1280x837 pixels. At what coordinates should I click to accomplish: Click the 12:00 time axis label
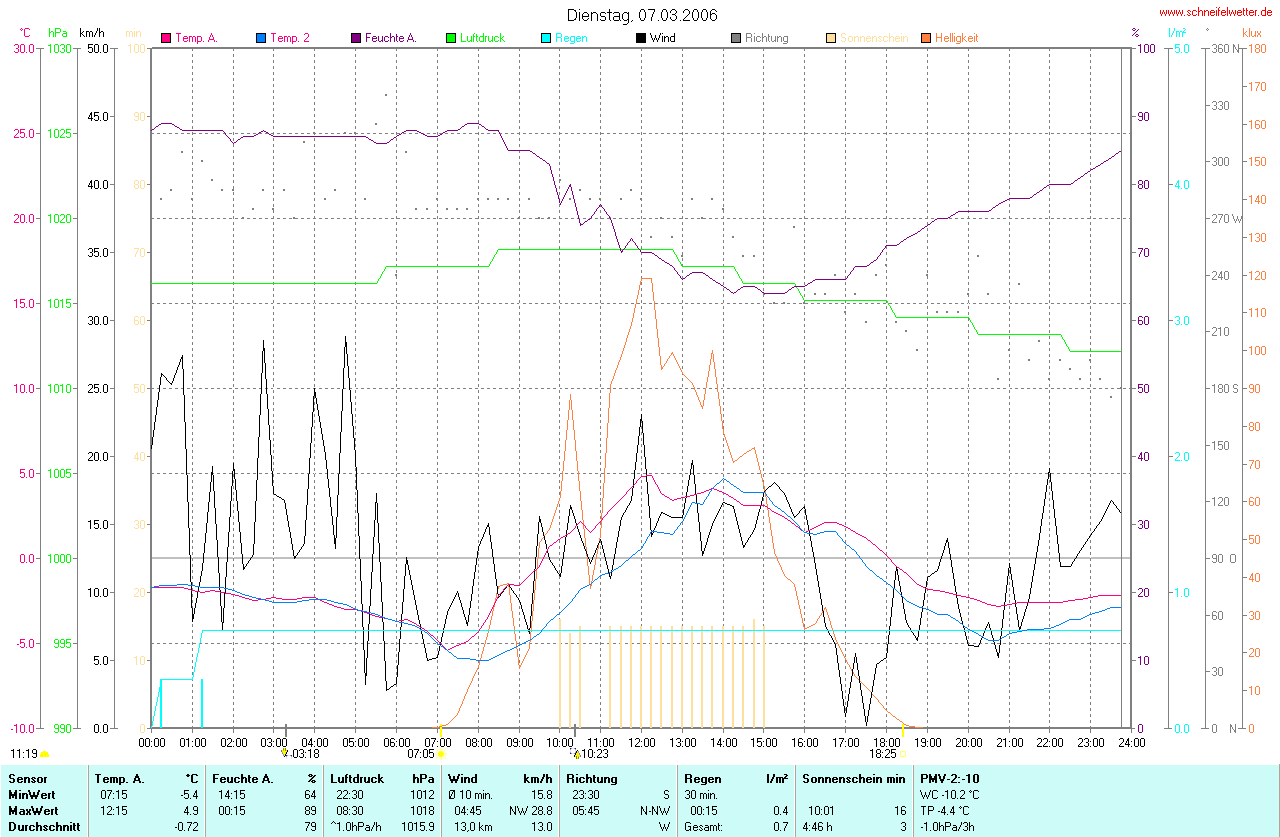coord(641,742)
